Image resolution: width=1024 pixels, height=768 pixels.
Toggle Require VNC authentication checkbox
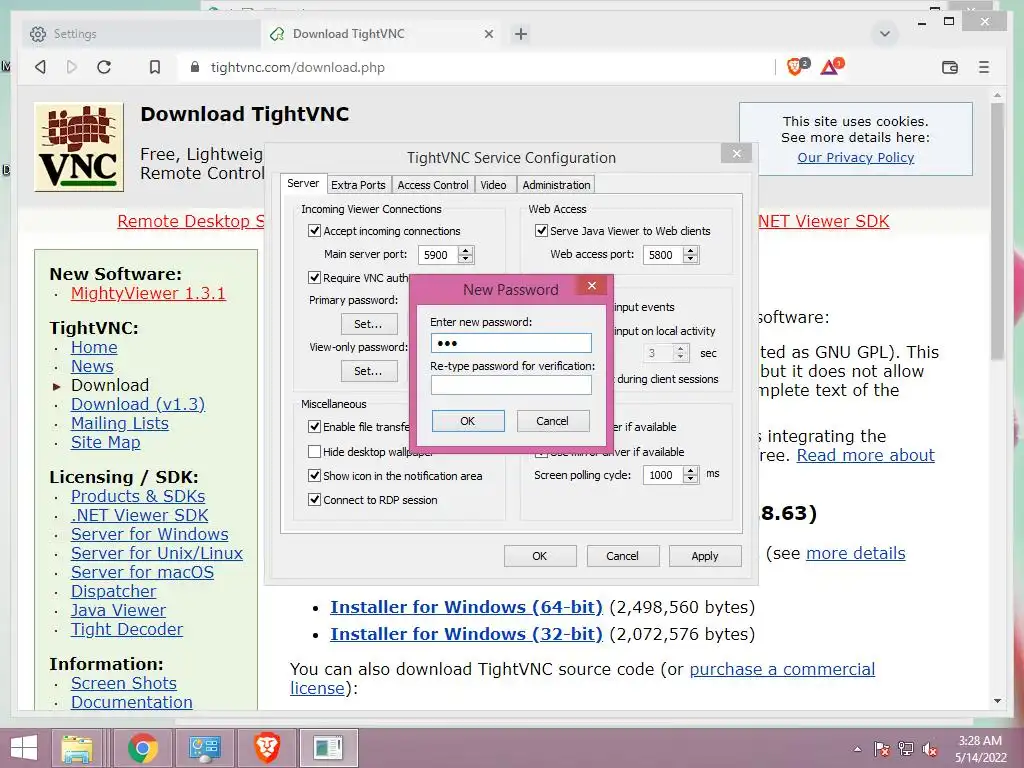(314, 278)
